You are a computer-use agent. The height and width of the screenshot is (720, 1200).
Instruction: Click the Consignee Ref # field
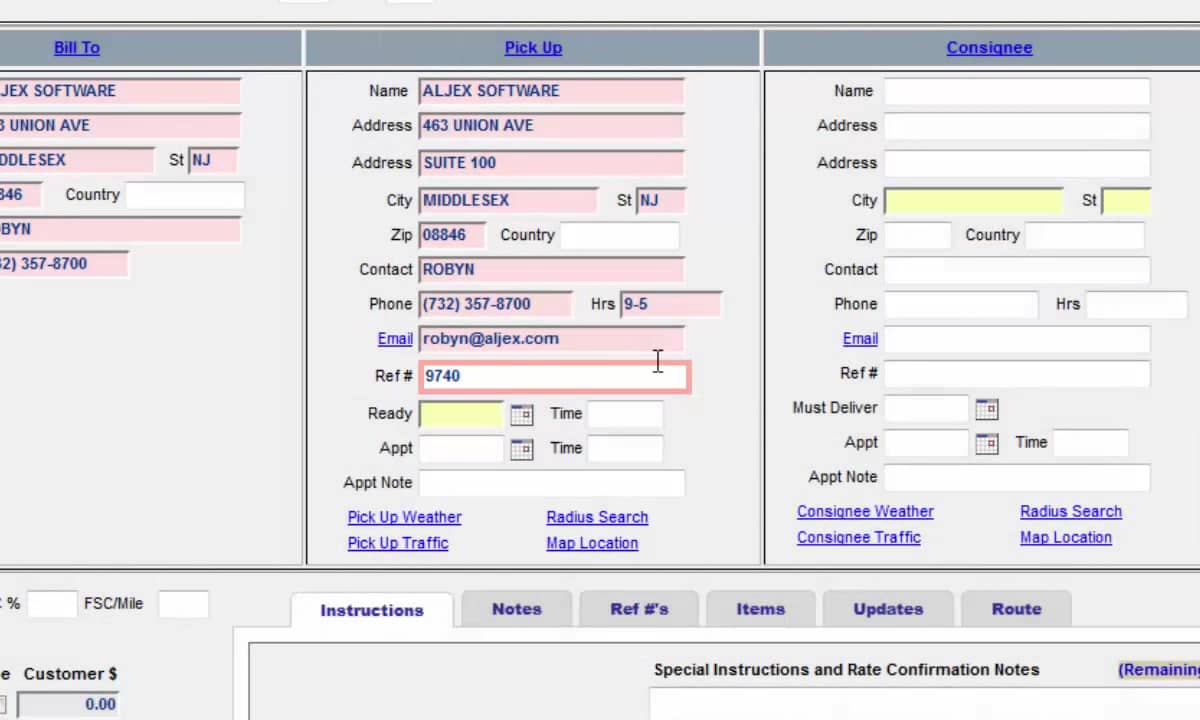[x=1016, y=374]
